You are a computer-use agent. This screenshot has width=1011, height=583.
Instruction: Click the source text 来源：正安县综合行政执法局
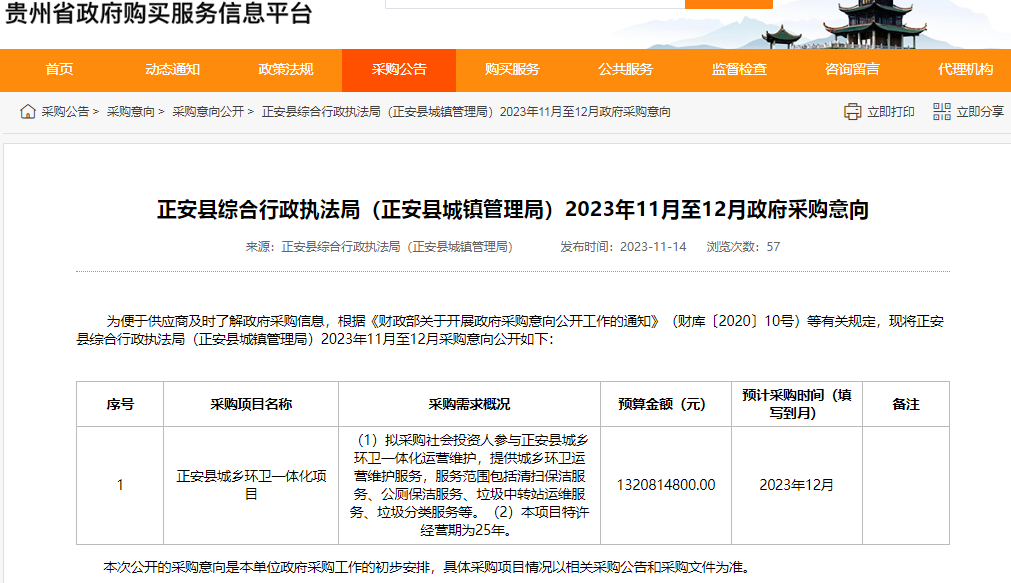pyautogui.click(x=379, y=247)
